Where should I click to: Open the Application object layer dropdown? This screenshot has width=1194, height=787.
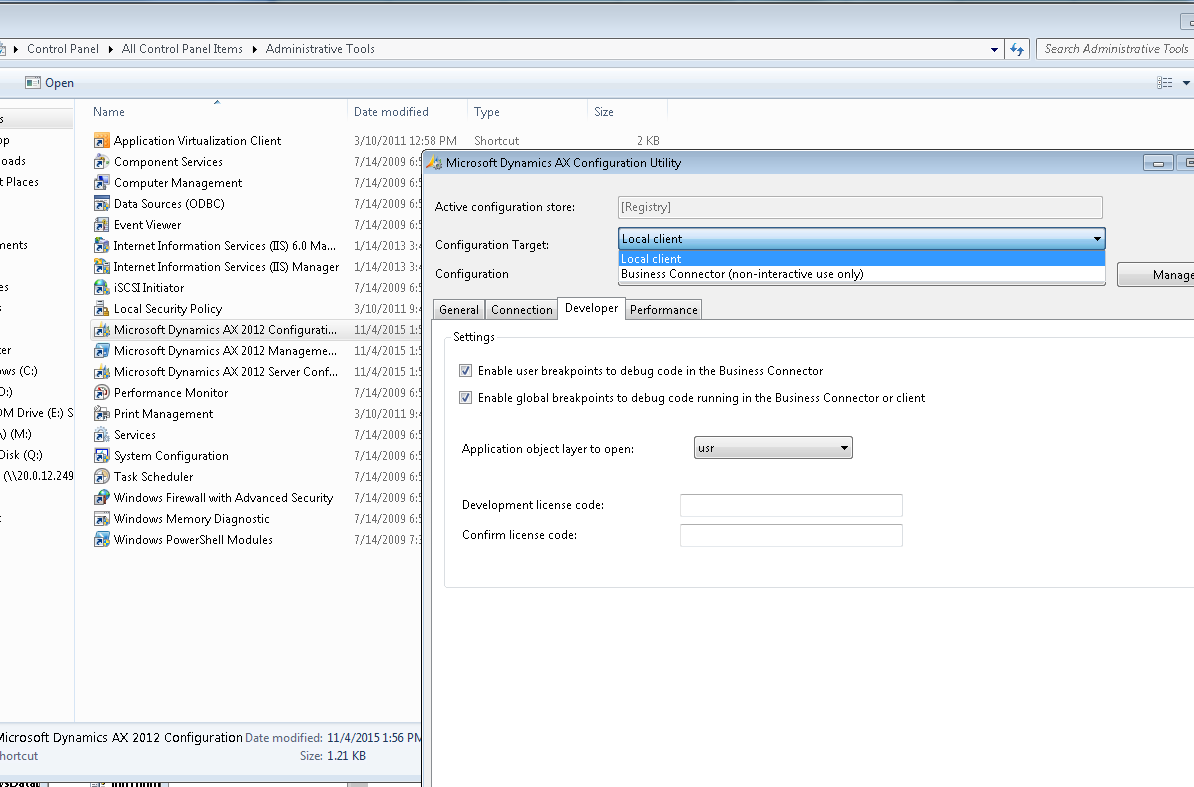(773, 448)
